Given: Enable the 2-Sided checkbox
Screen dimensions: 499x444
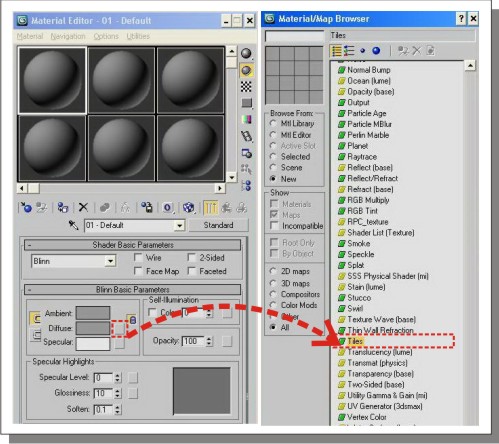Looking at the screenshot, I should pyautogui.click(x=192, y=257).
